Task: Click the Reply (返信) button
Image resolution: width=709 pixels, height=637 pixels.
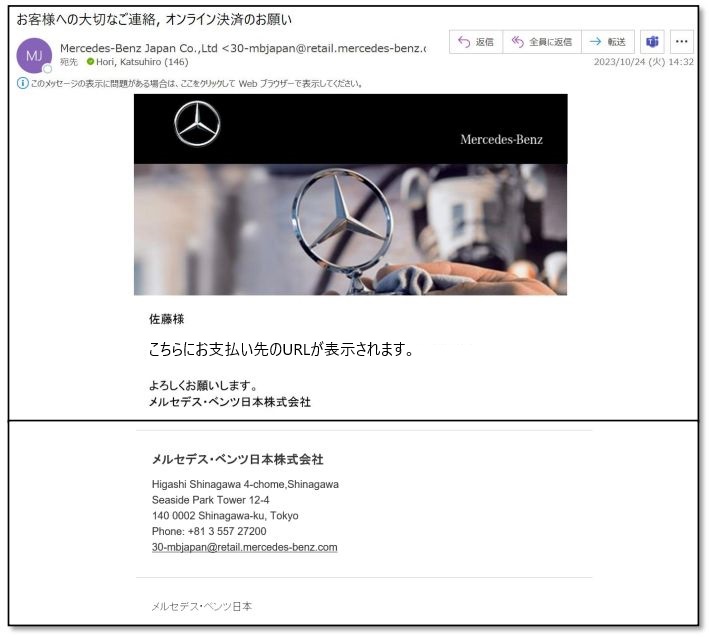Action: click(476, 42)
